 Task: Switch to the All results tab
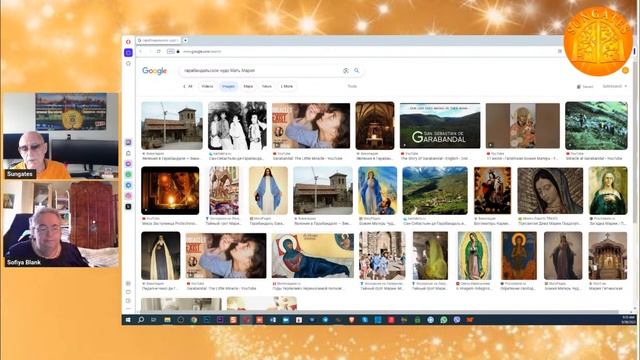pos(189,86)
